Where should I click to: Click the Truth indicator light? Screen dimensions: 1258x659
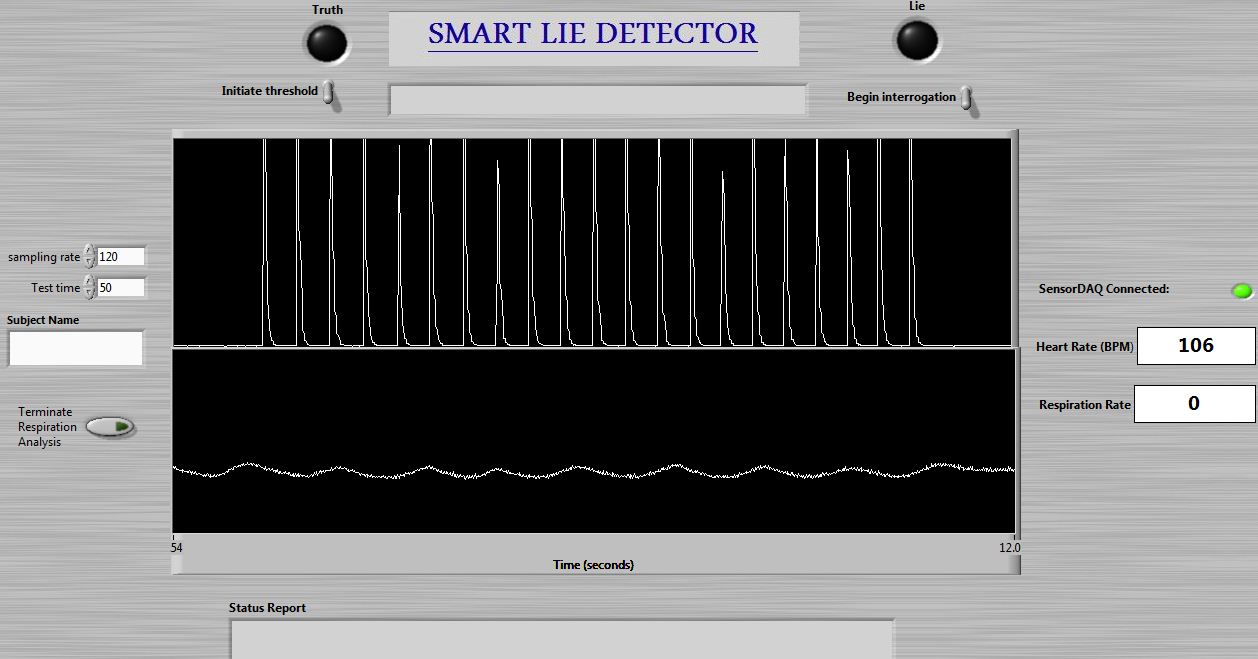326,42
